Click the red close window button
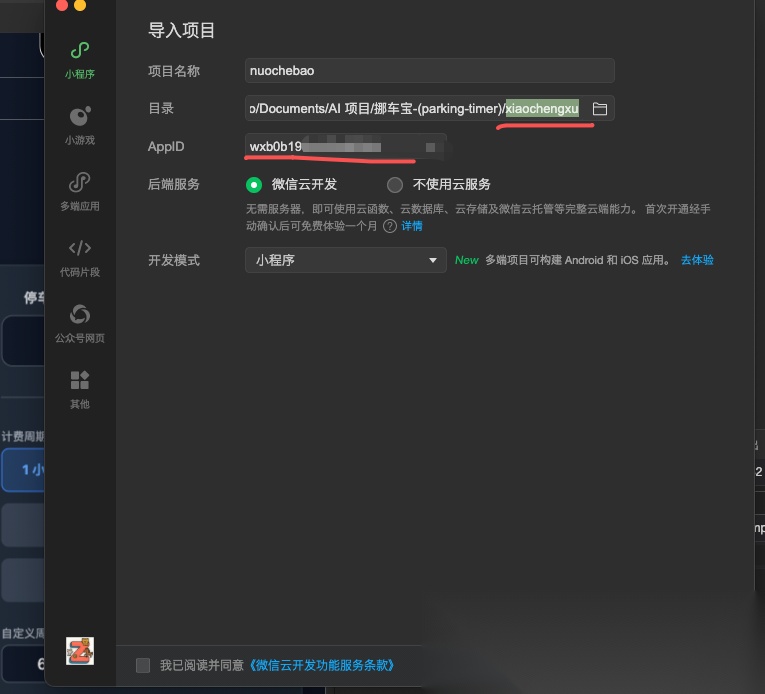The width and height of the screenshot is (765, 694). 62,5
